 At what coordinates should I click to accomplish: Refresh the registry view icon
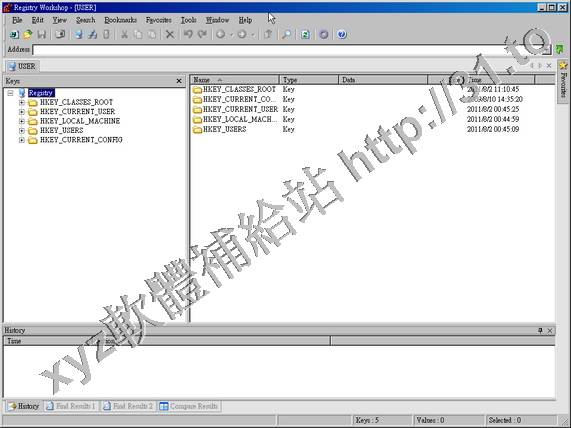pos(305,35)
